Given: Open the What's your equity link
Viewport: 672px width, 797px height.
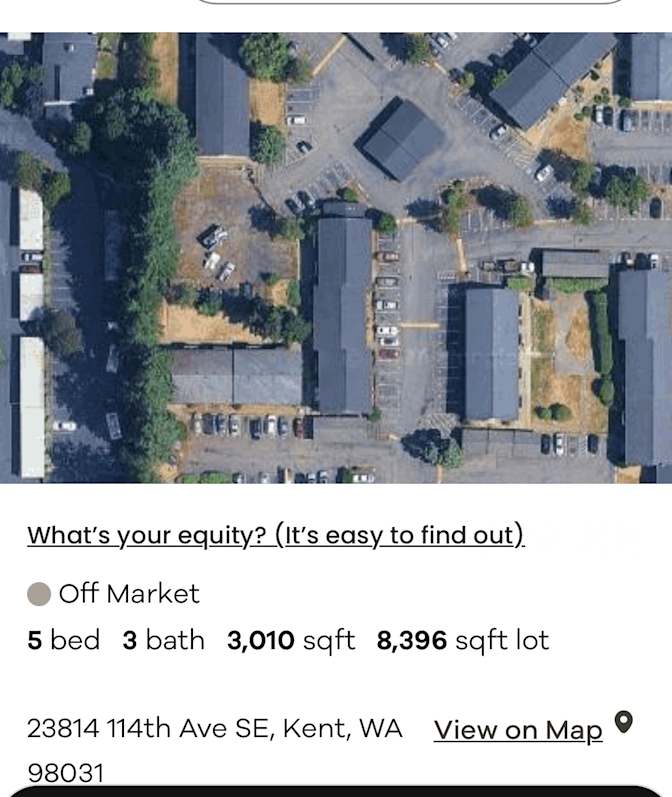Looking at the screenshot, I should coord(276,535).
